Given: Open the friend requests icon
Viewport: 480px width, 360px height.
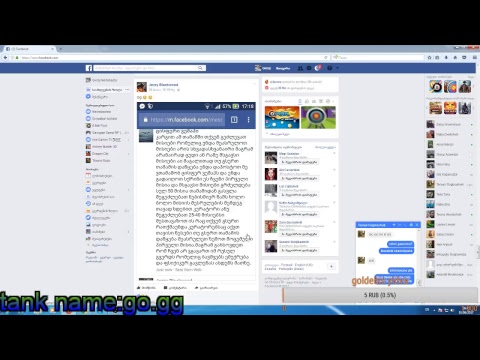Looking at the screenshot, I should [x=300, y=68].
